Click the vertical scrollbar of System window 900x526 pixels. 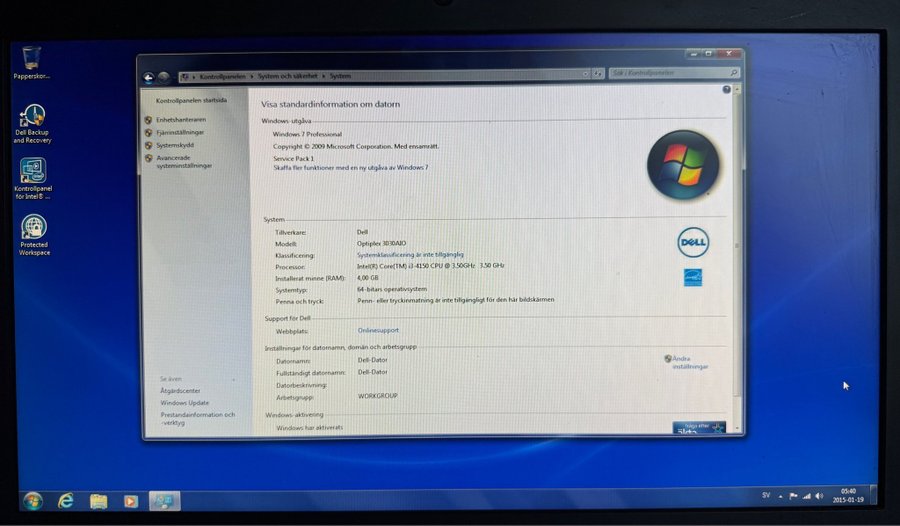point(737,244)
